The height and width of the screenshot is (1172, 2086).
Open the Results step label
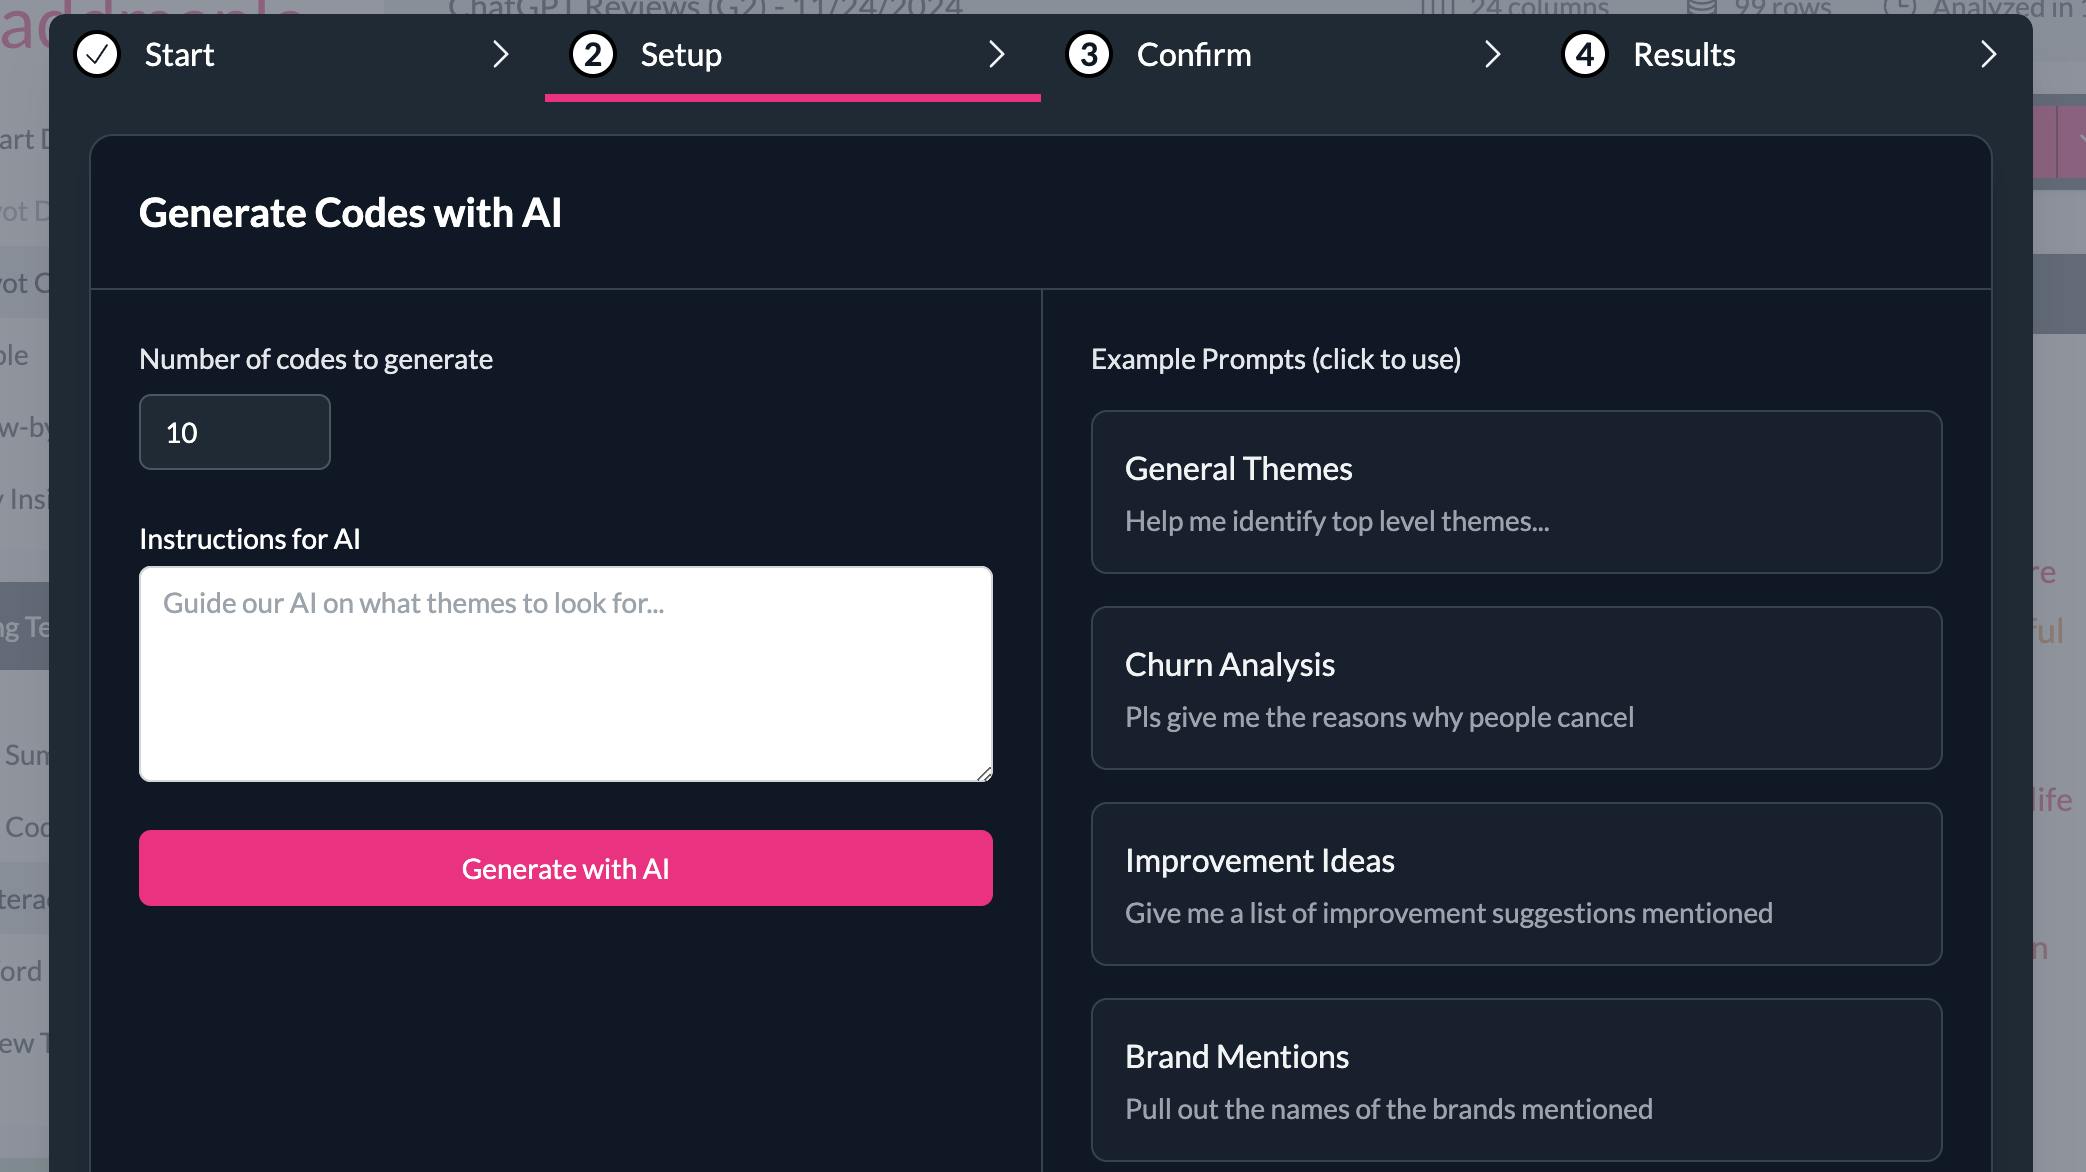1684,55
